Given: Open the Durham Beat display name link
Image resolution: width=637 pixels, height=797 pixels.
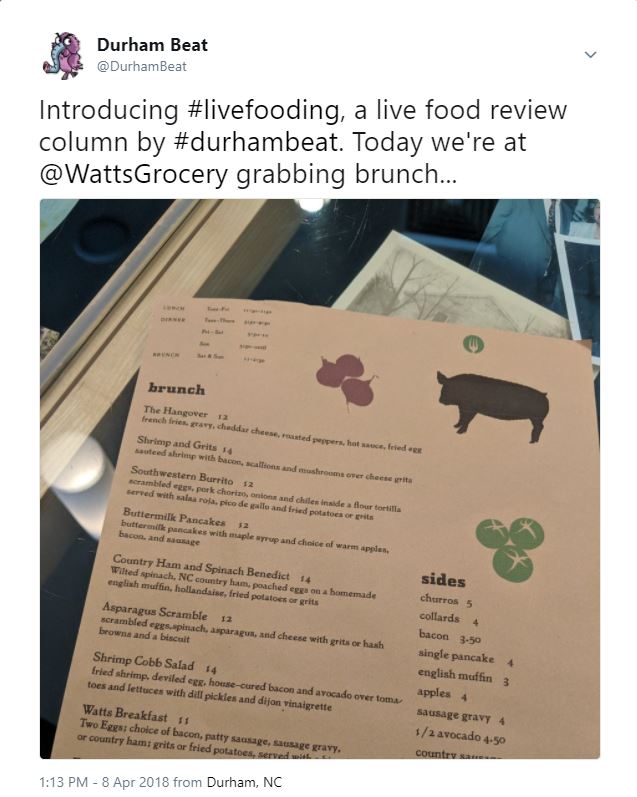Looking at the screenshot, I should 152,45.
